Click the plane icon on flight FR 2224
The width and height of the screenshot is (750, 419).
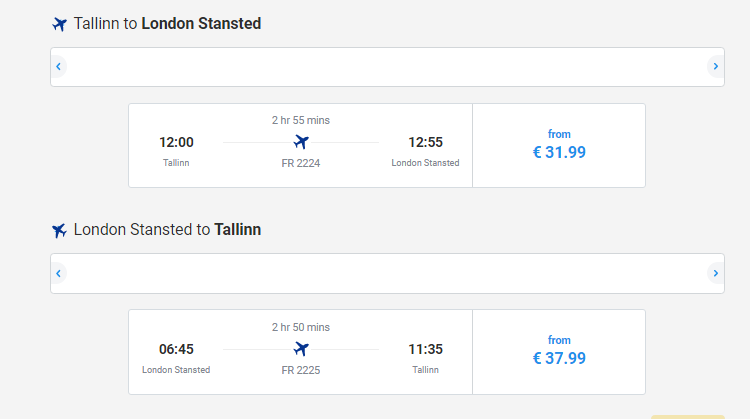tap(301, 142)
